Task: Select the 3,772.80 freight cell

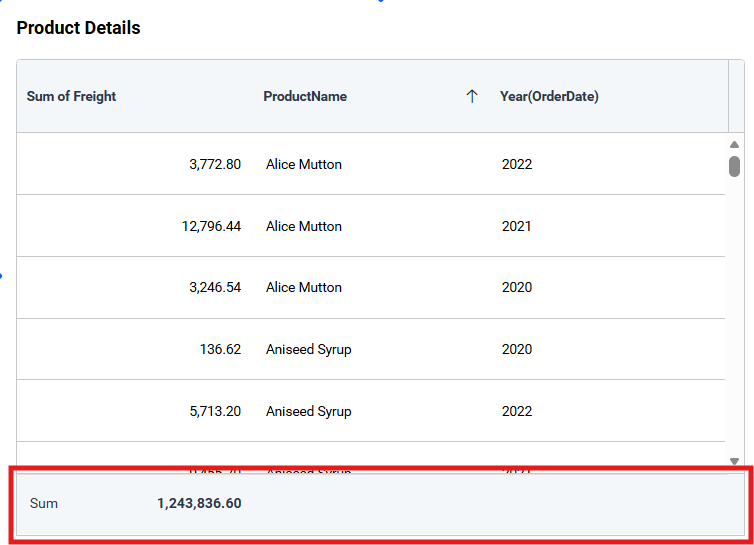Action: 214,164
